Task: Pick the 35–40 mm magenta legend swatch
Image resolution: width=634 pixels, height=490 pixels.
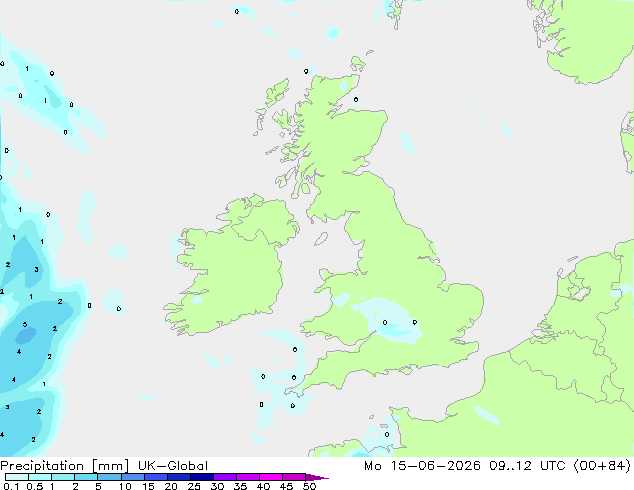Action: [x=248, y=477]
